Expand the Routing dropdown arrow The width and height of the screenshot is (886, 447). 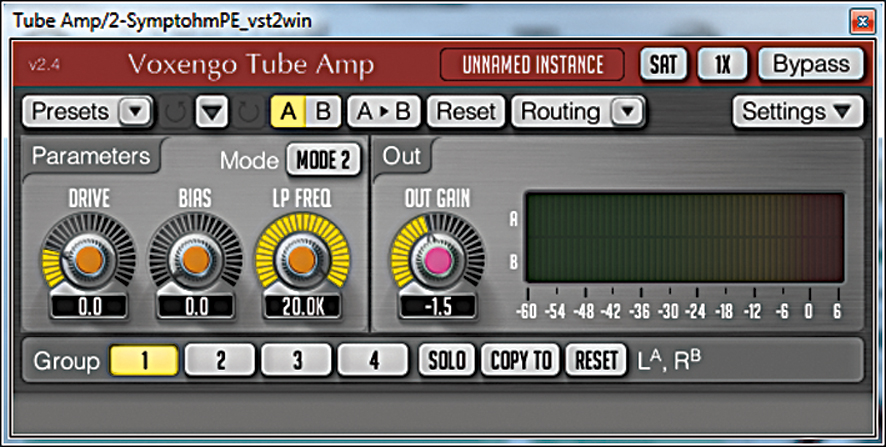coord(627,111)
